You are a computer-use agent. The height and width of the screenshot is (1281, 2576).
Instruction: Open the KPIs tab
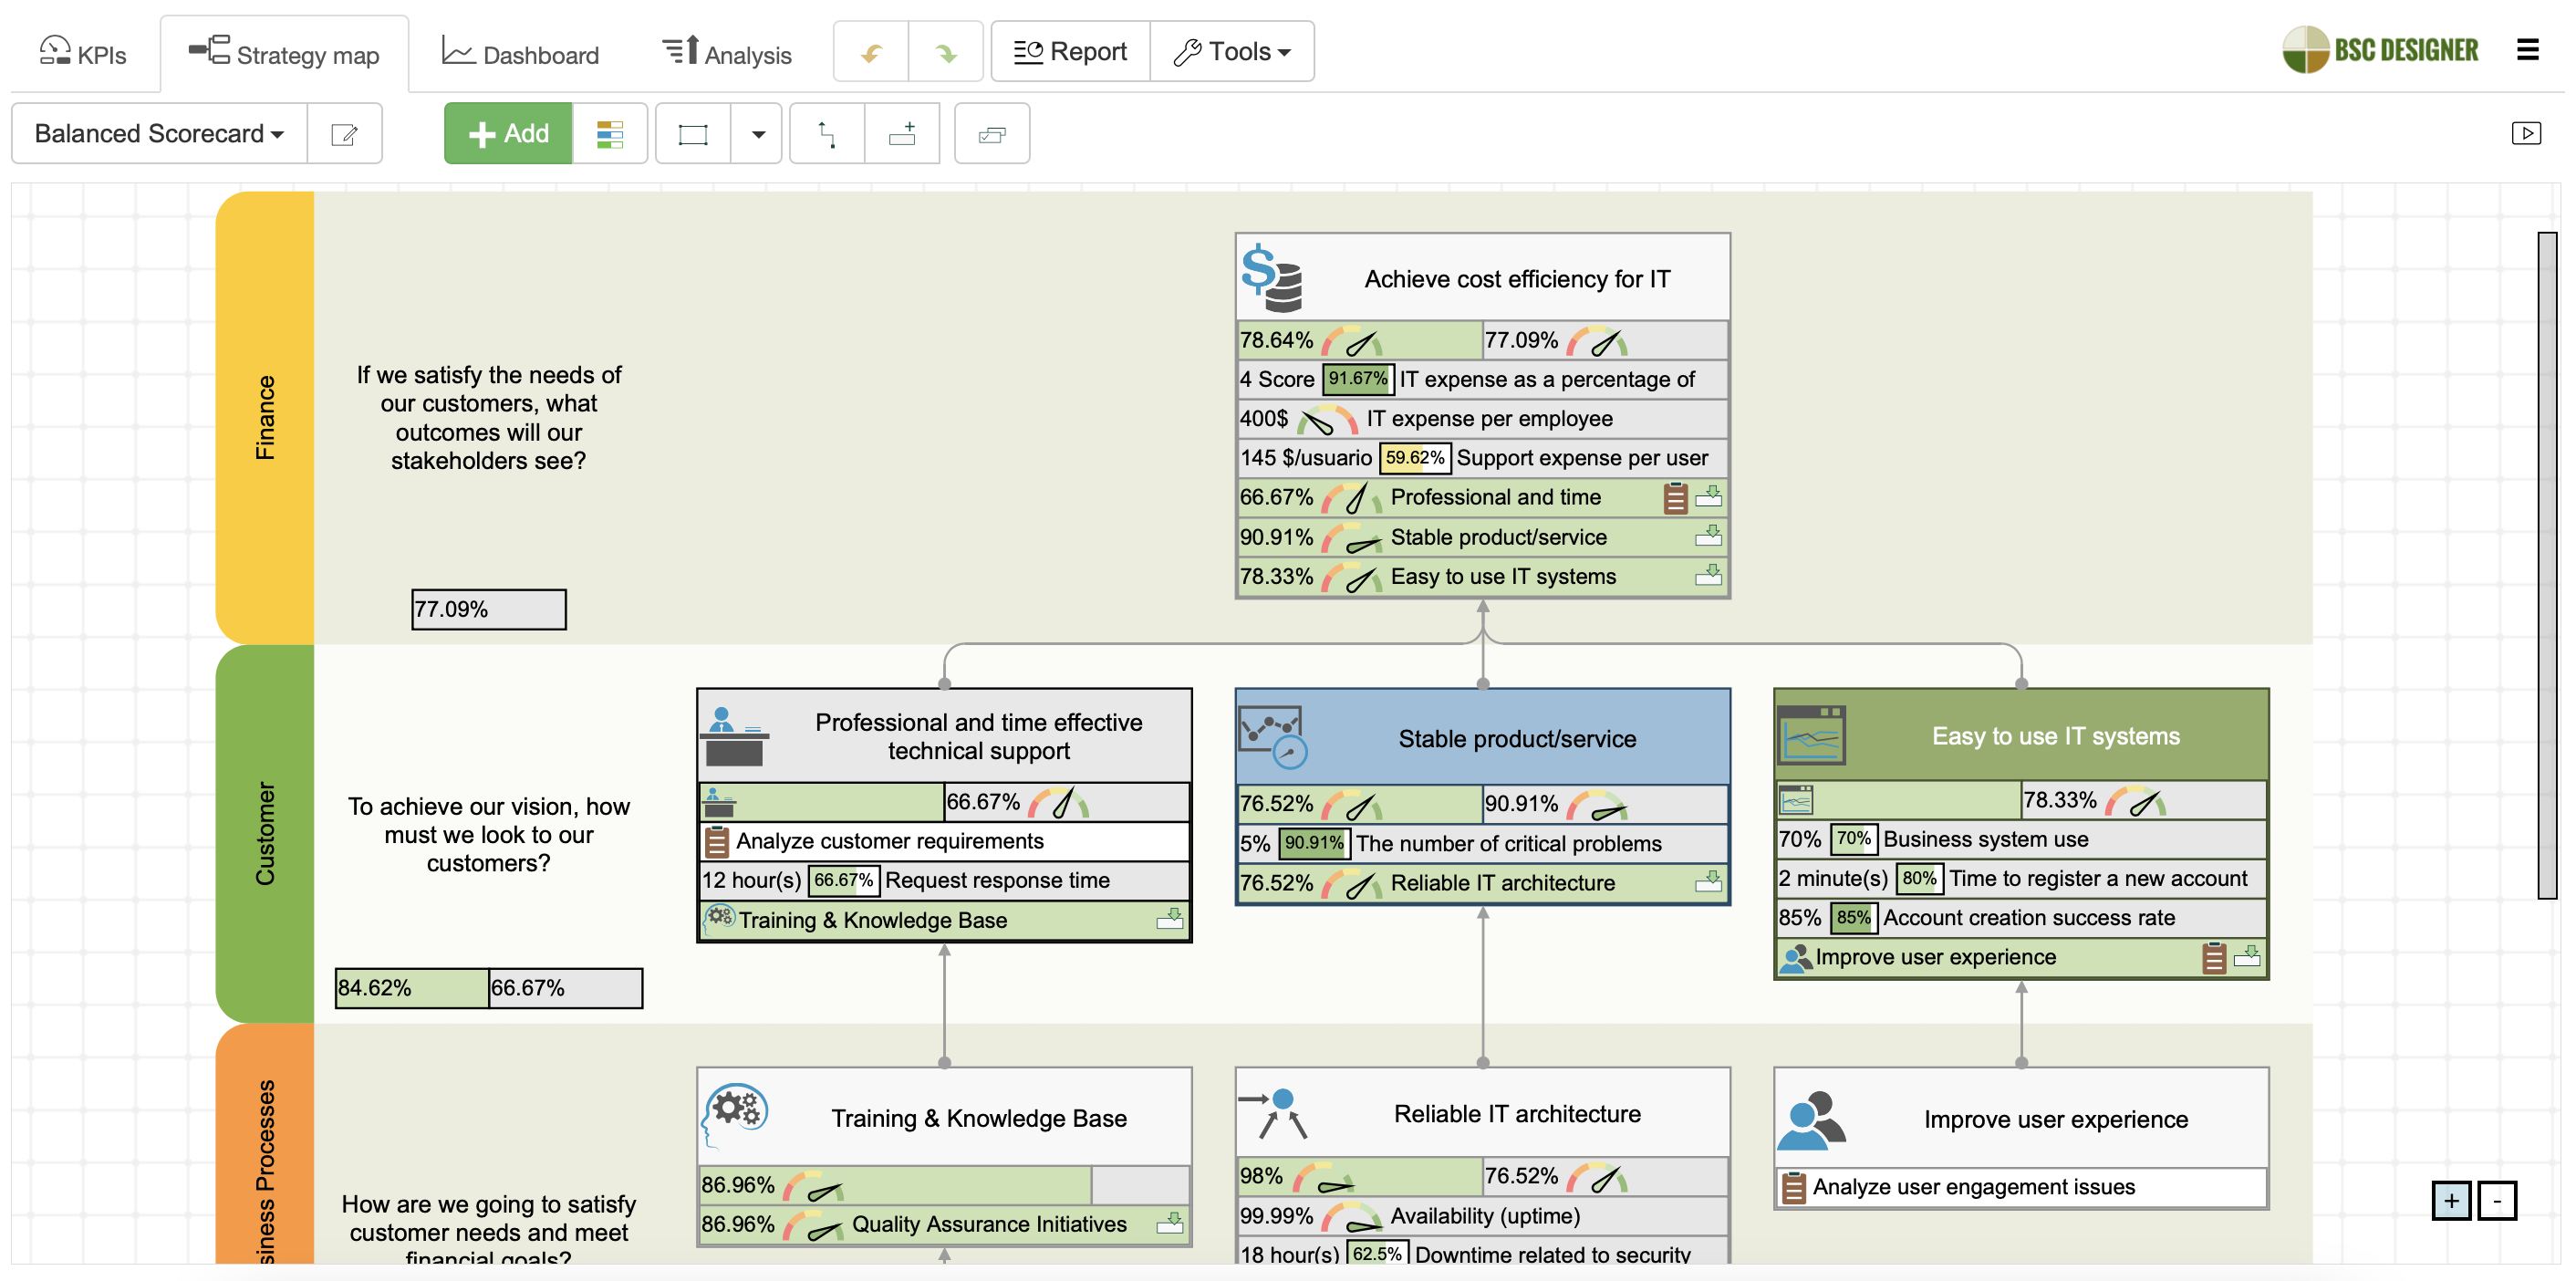[83, 51]
